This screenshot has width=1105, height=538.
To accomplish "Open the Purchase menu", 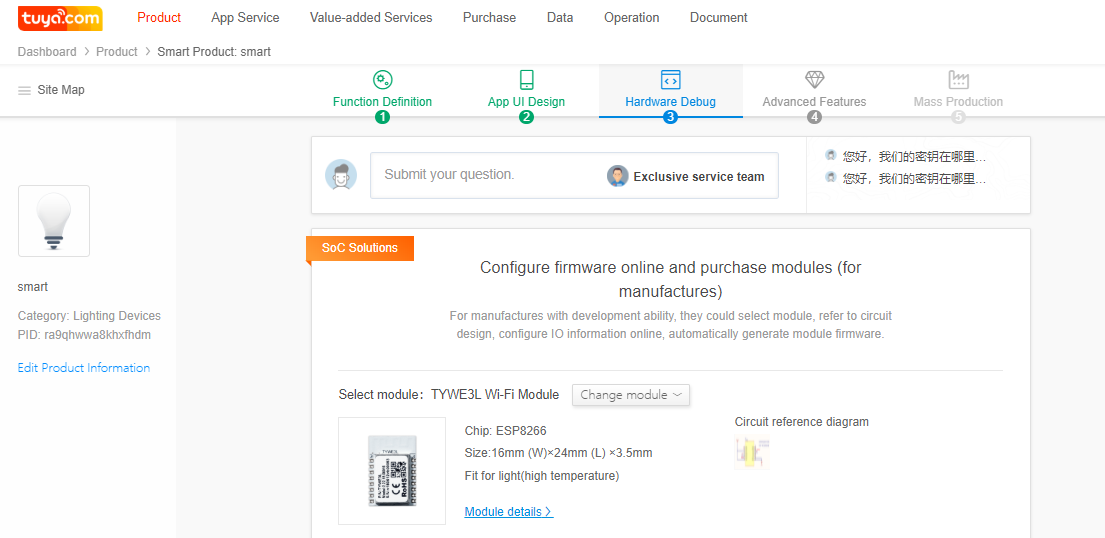I will click(490, 18).
